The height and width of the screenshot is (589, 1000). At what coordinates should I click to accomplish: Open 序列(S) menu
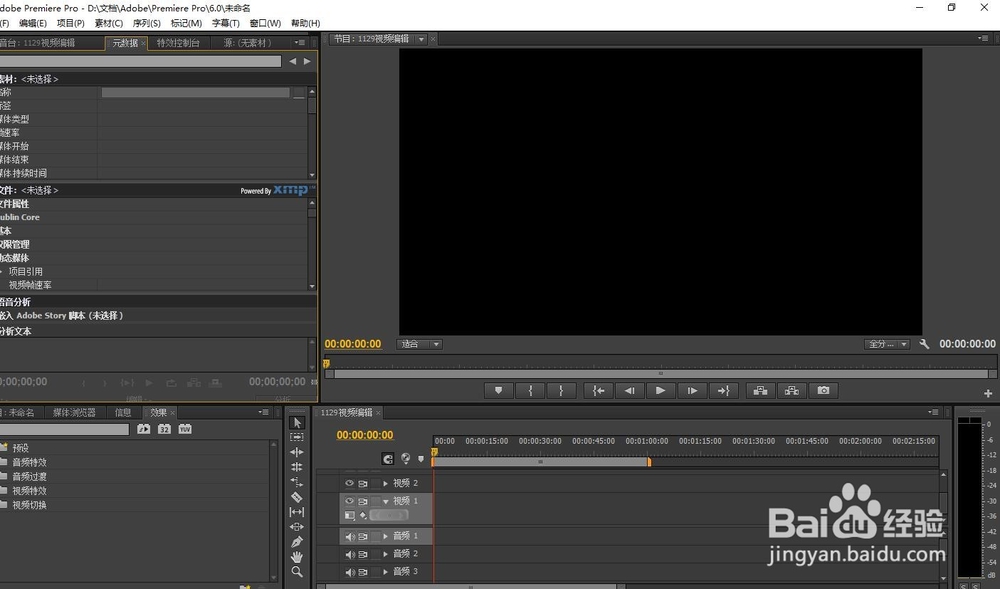click(146, 23)
